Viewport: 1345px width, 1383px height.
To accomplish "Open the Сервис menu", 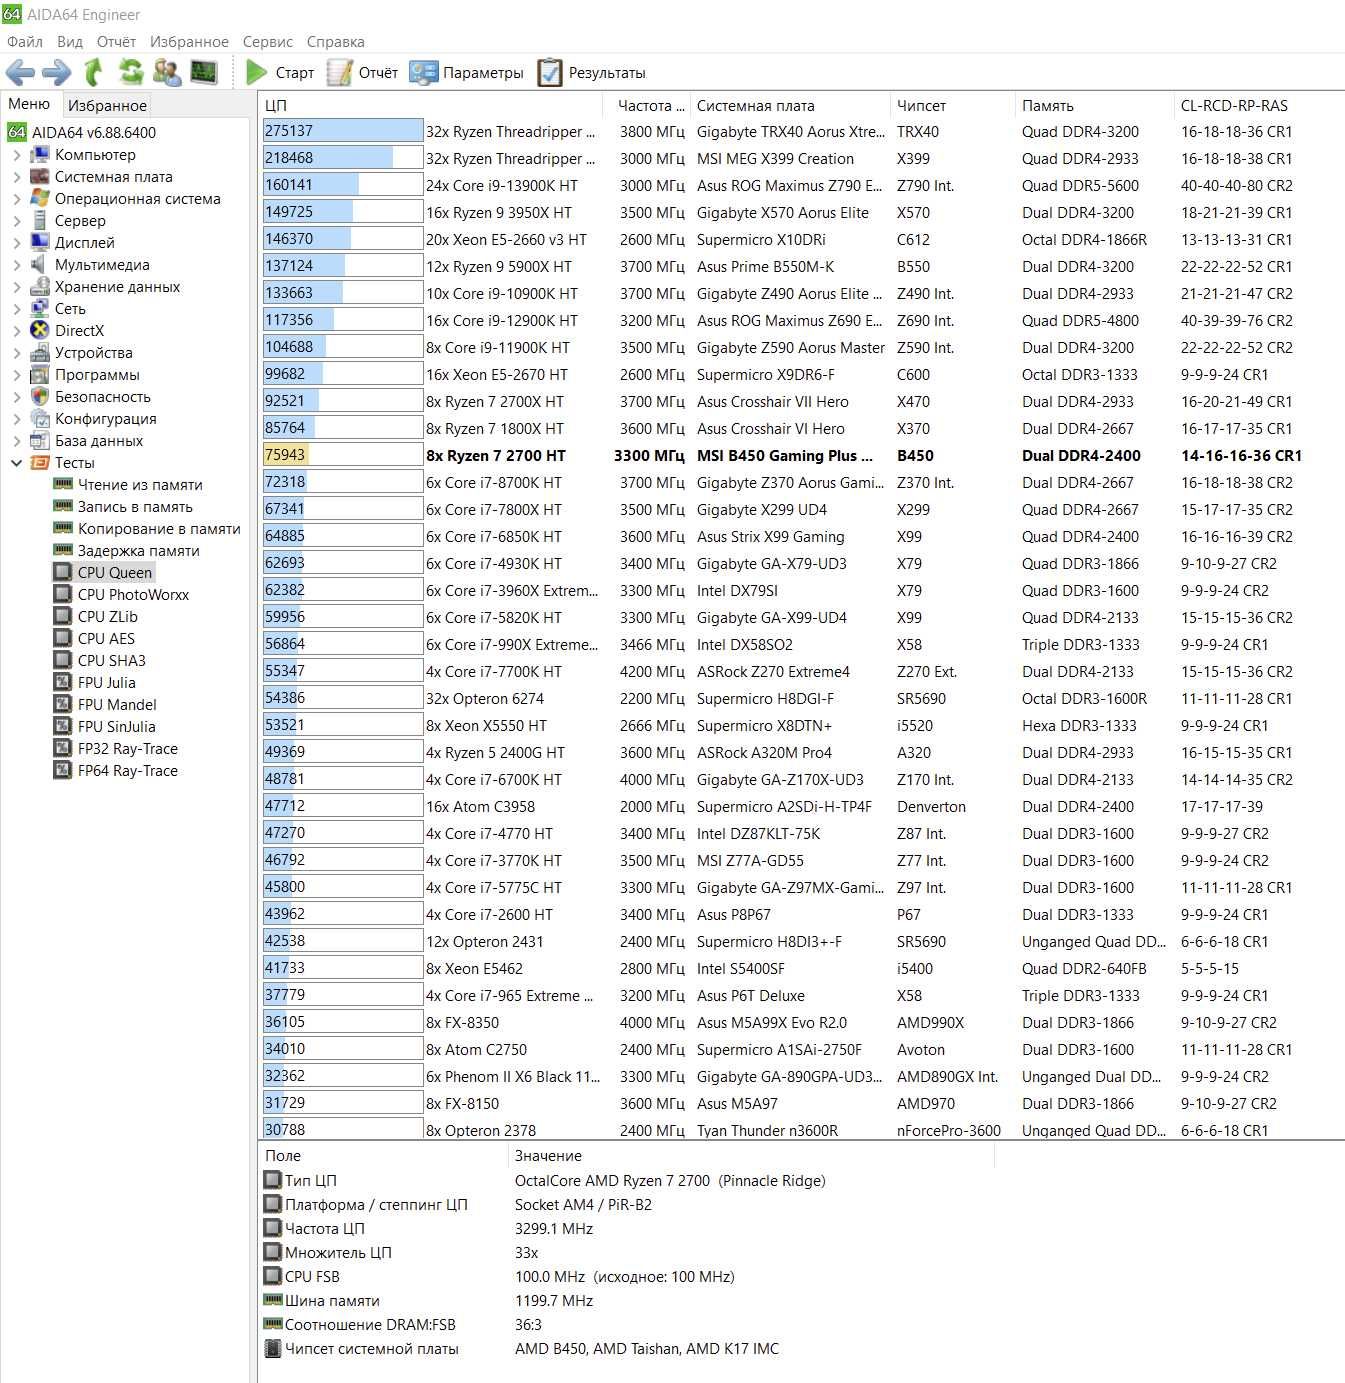I will click(268, 41).
